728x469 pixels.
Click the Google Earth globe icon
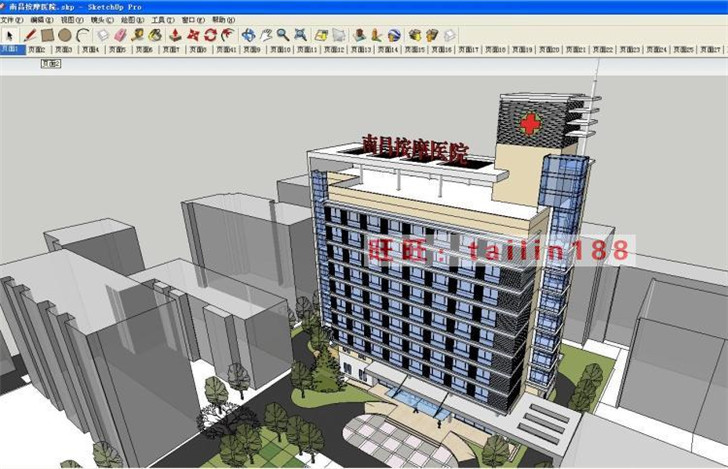click(394, 35)
